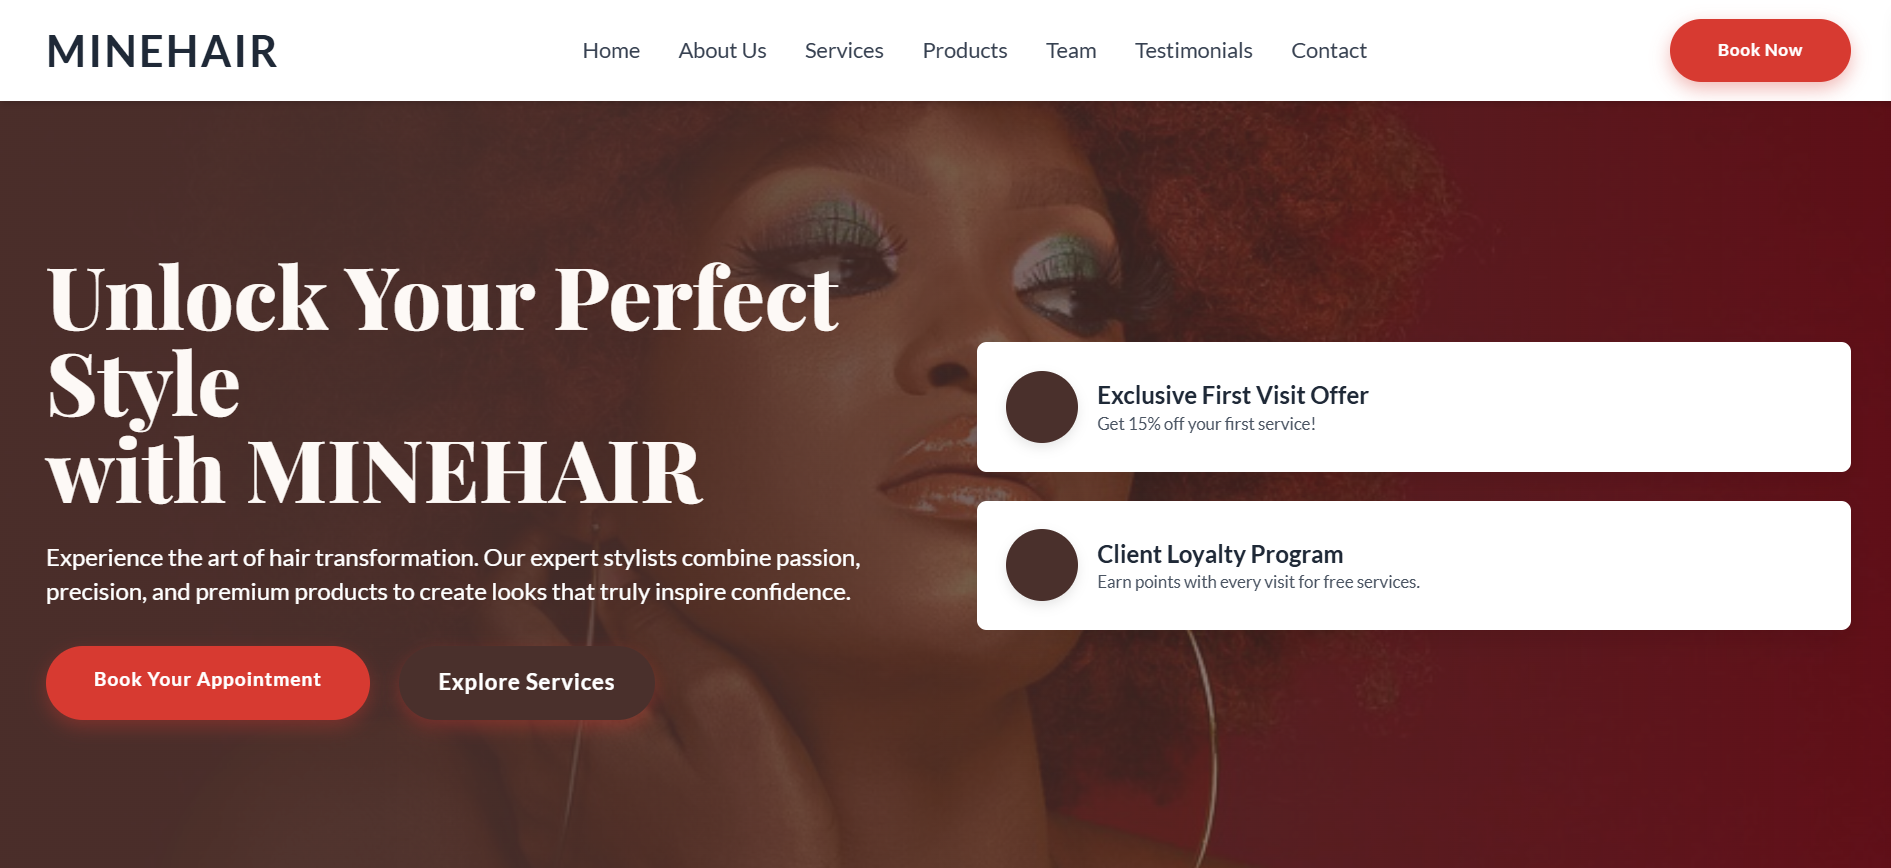Open the Services navigation link
This screenshot has width=1891, height=868.
pyautogui.click(x=844, y=50)
